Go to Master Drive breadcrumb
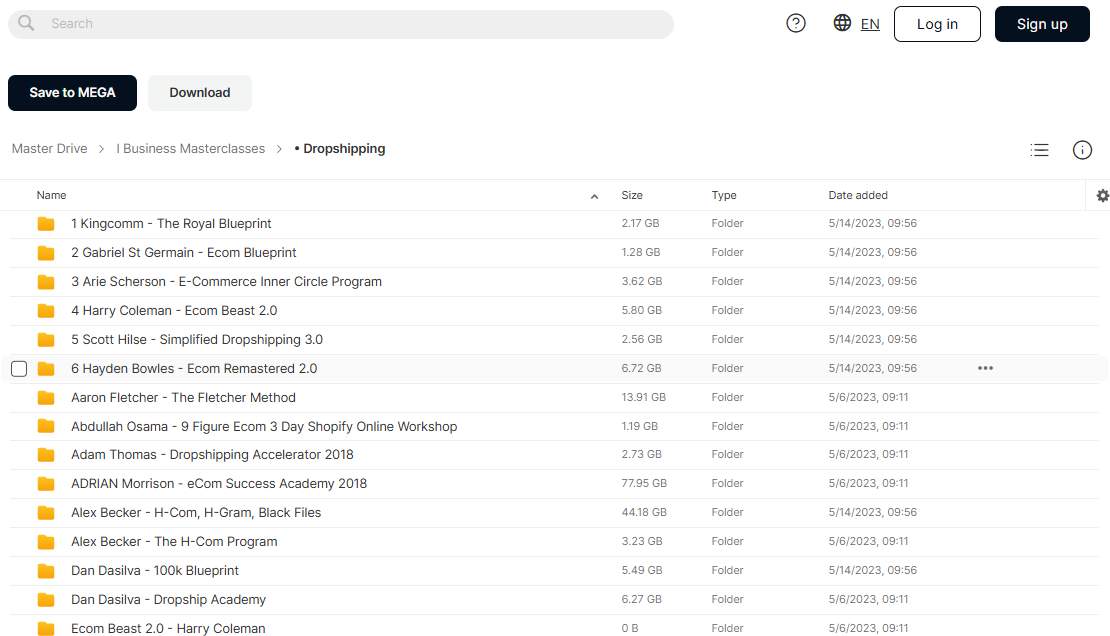This screenshot has width=1110, height=636. [50, 149]
